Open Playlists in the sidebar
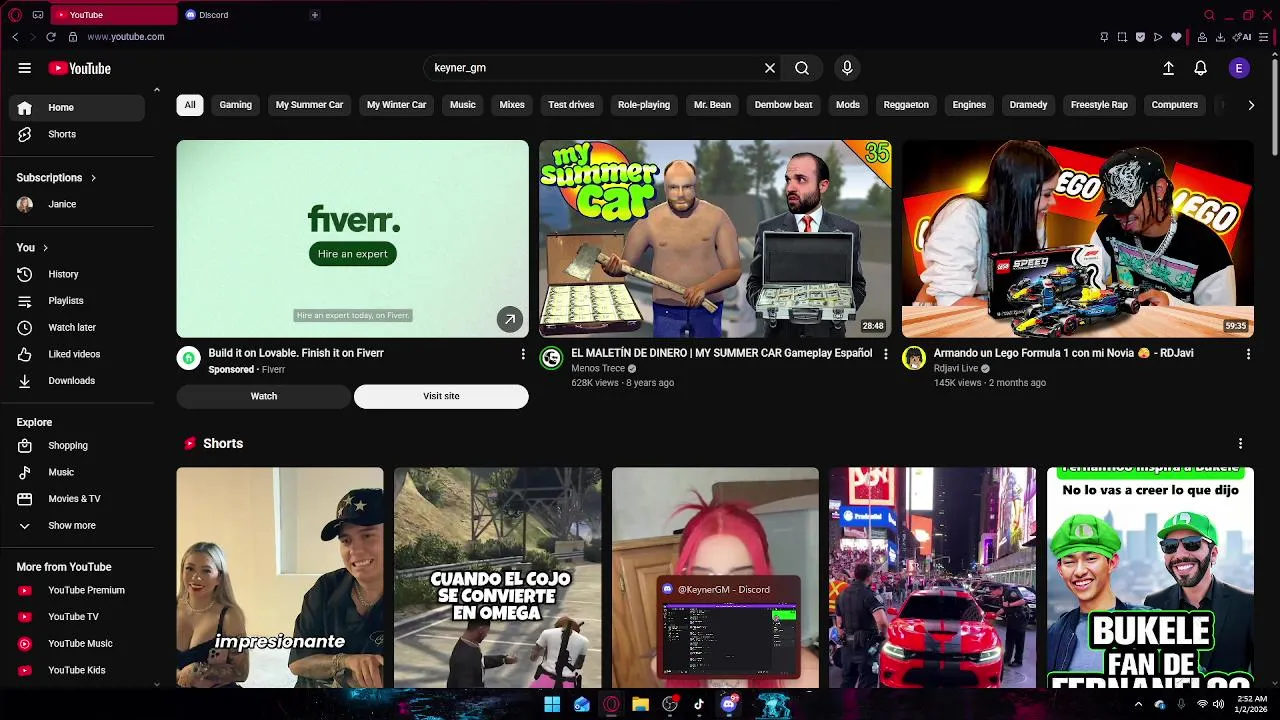Image resolution: width=1280 pixels, height=720 pixels. click(x=76, y=301)
